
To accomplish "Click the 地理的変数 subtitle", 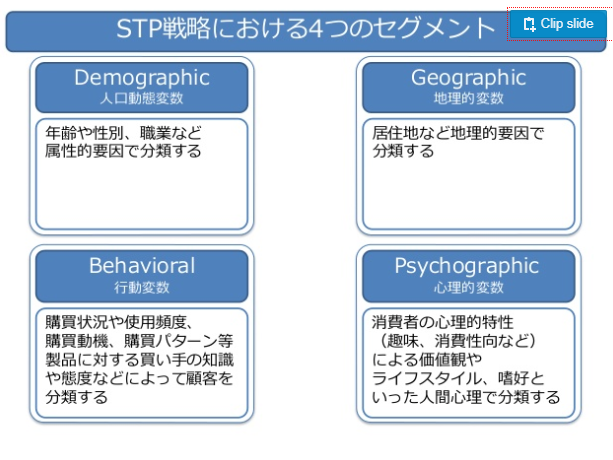I will (x=468, y=98).
